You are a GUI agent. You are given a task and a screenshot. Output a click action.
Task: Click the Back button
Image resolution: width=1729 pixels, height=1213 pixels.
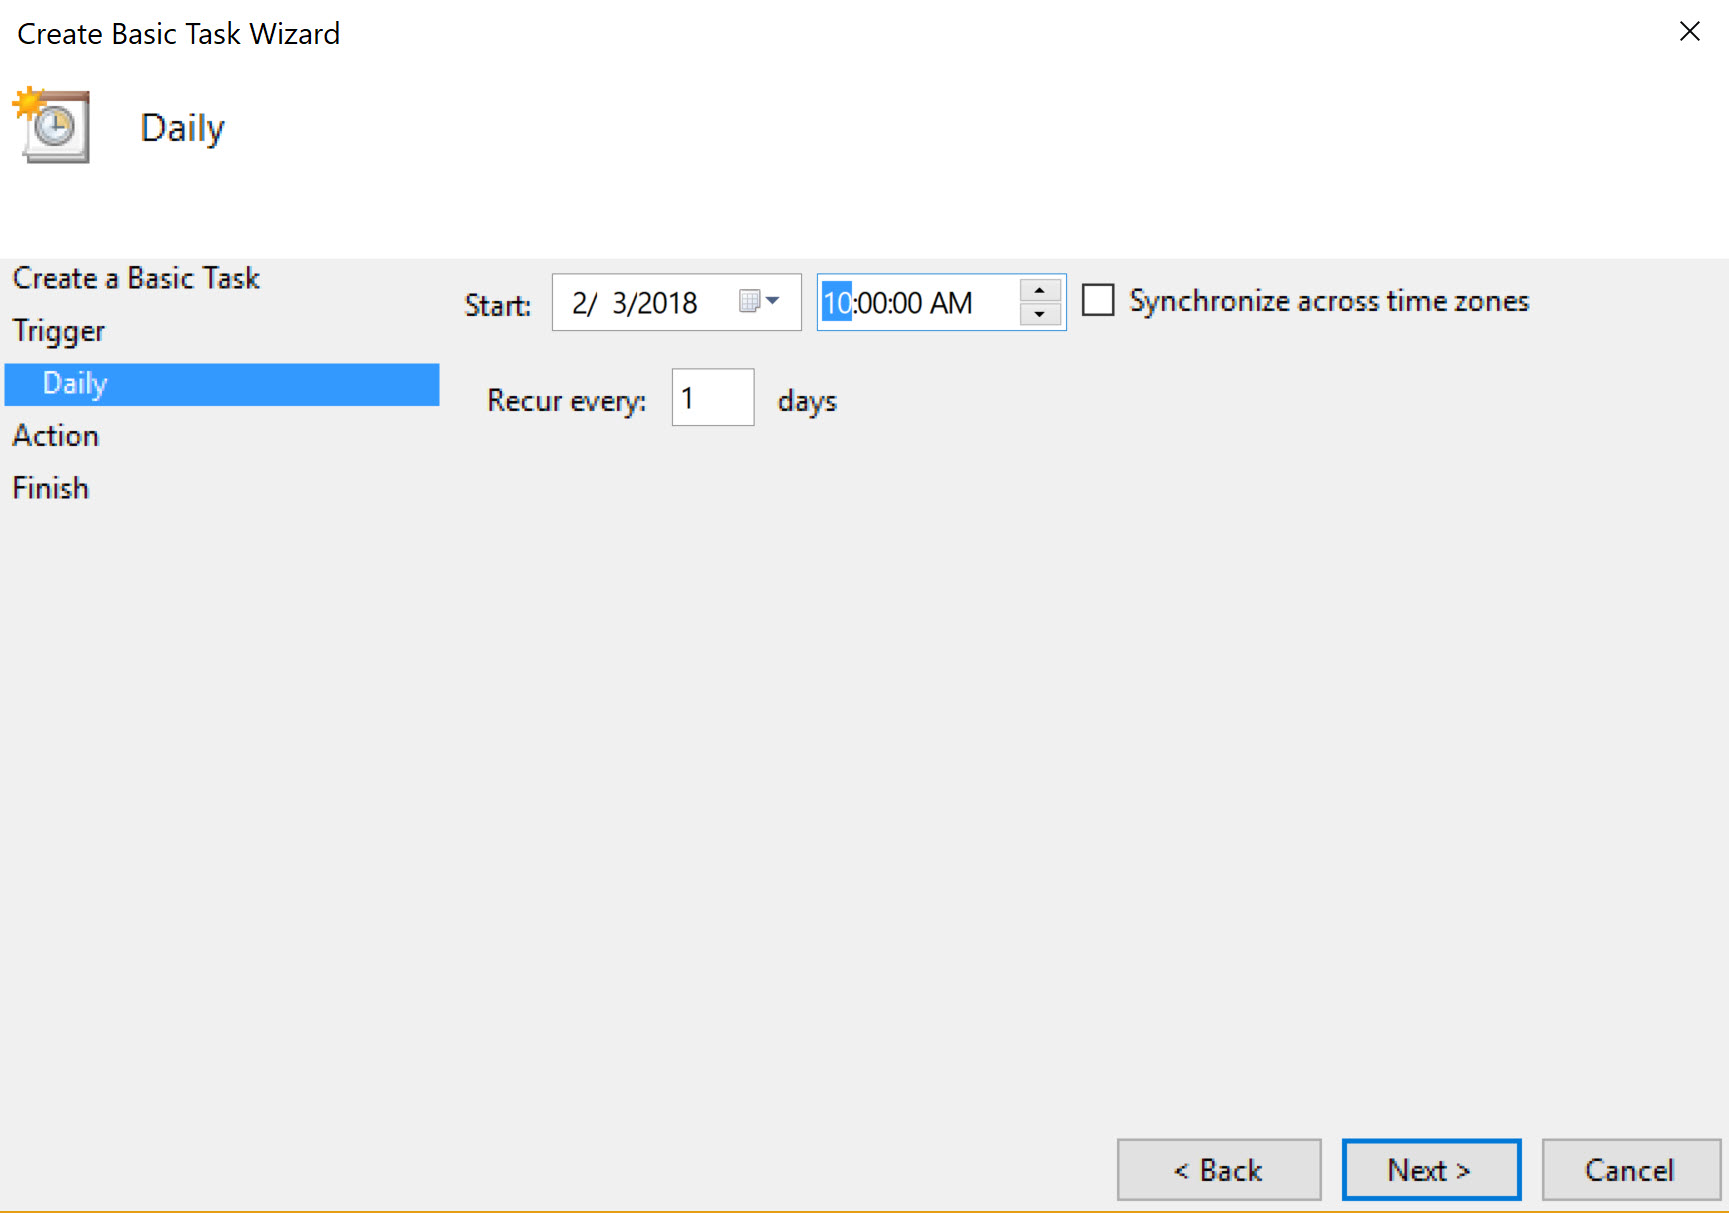click(x=1219, y=1170)
